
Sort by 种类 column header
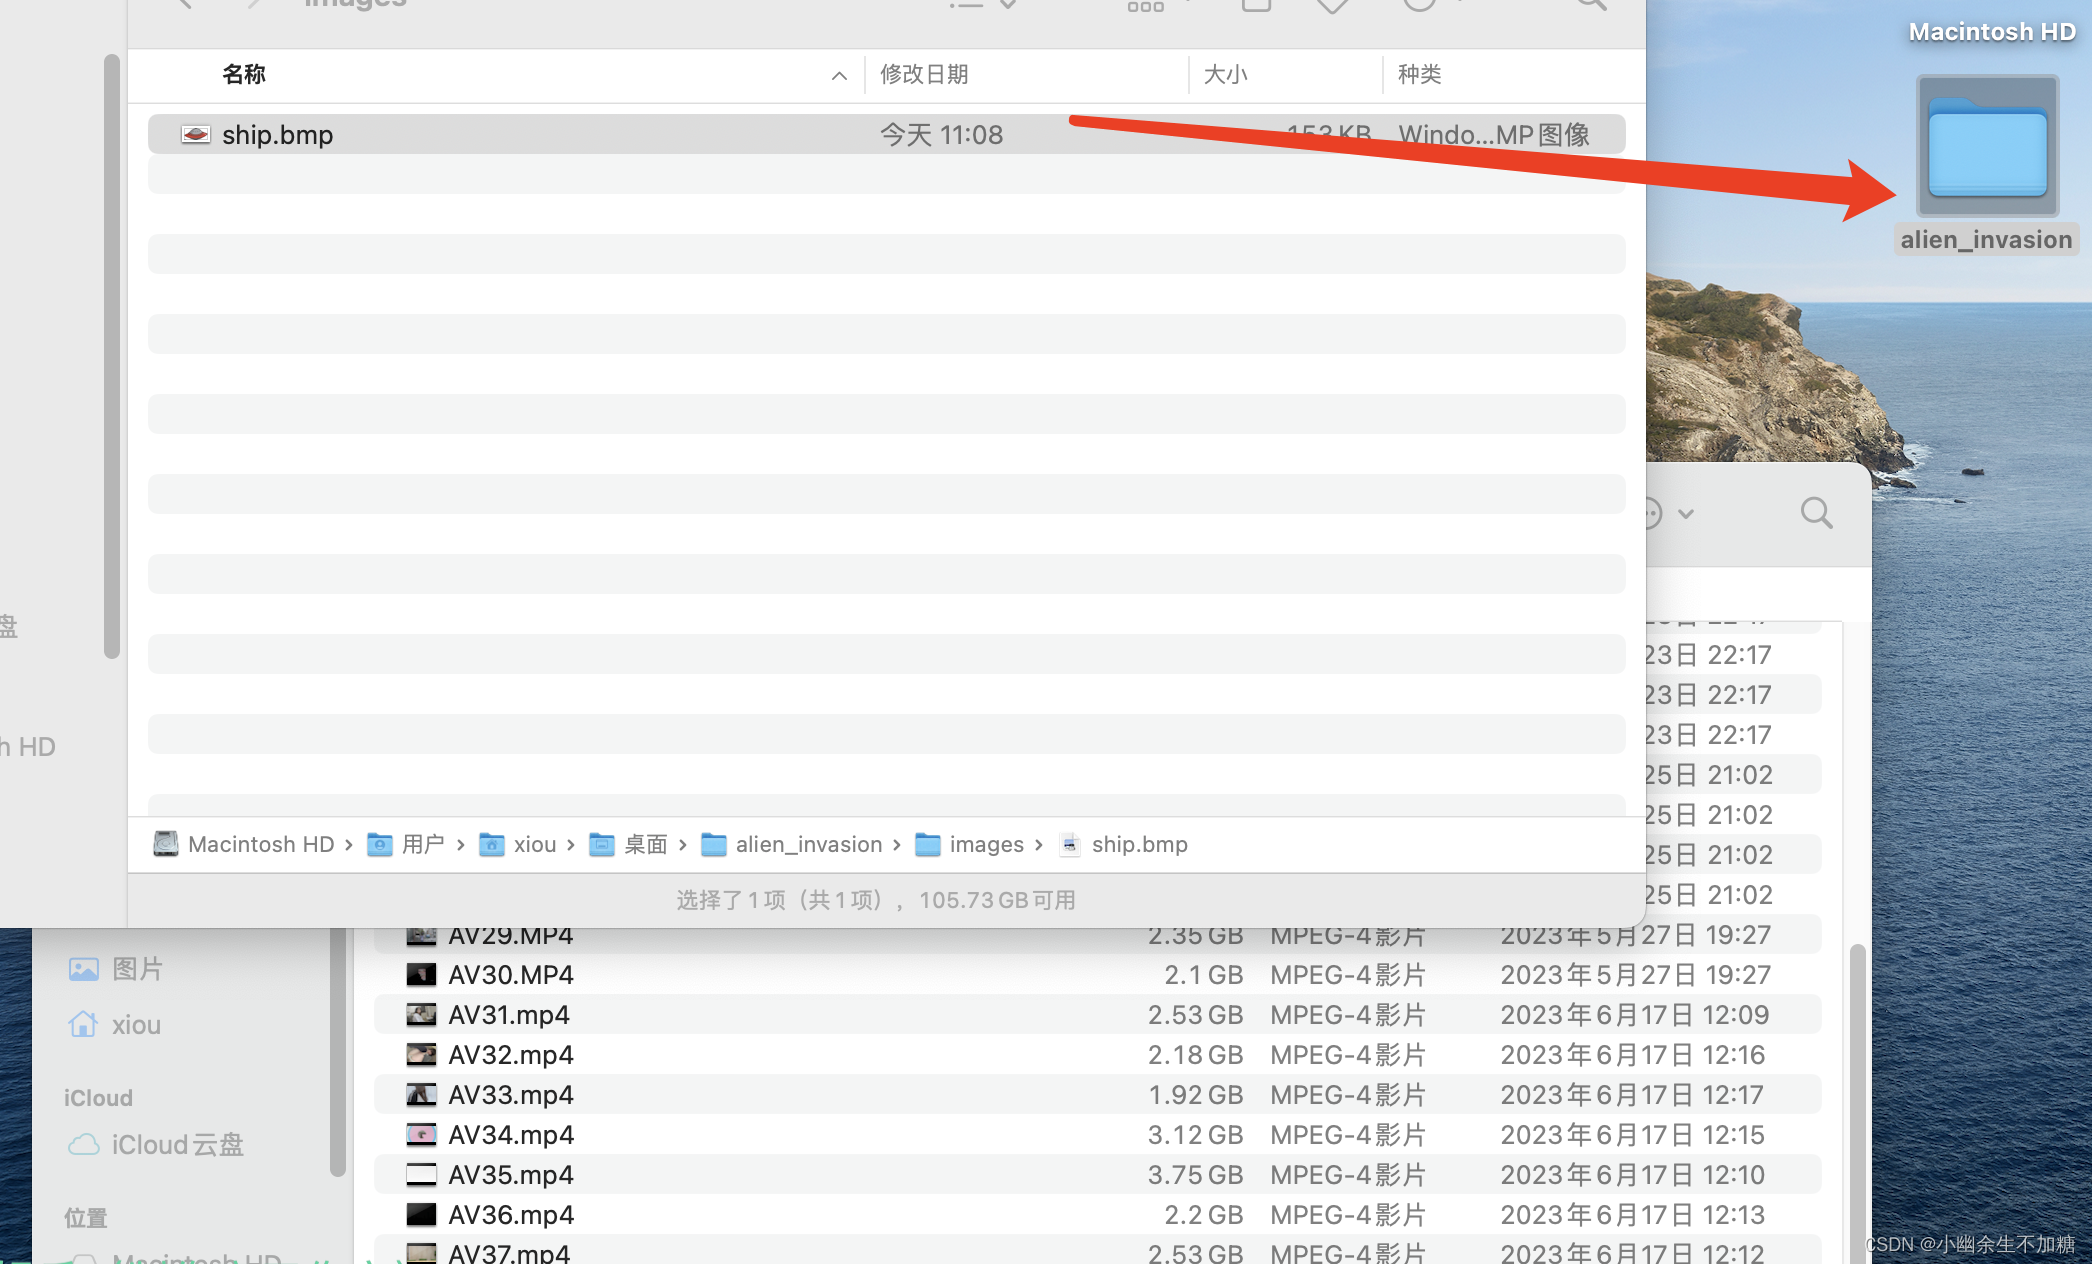coord(1419,74)
